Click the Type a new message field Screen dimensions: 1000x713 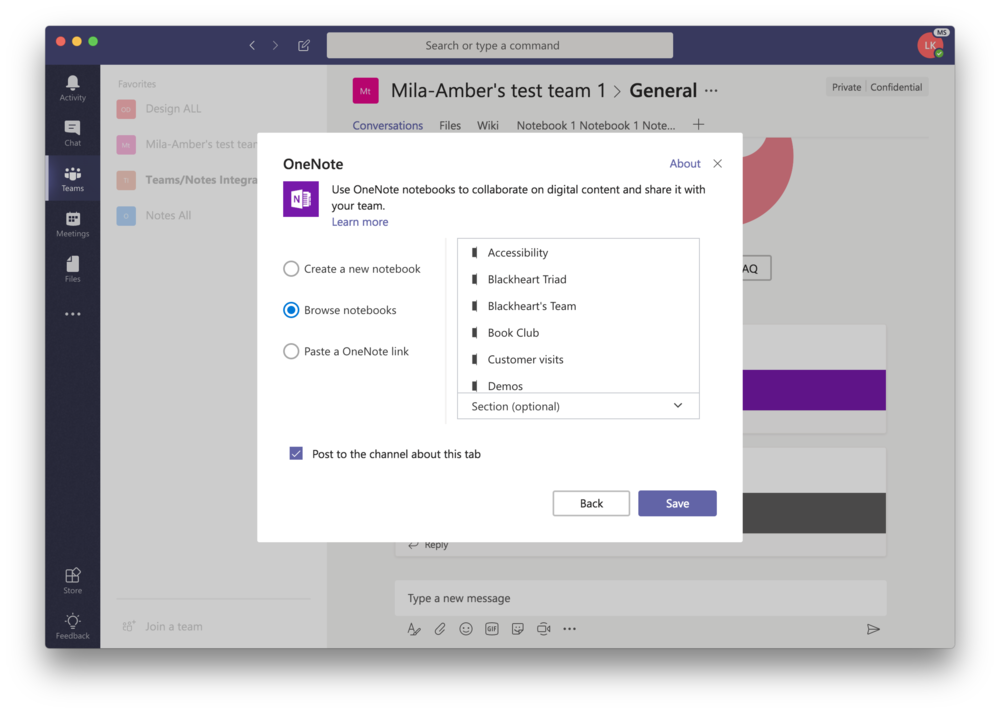[x=640, y=598]
